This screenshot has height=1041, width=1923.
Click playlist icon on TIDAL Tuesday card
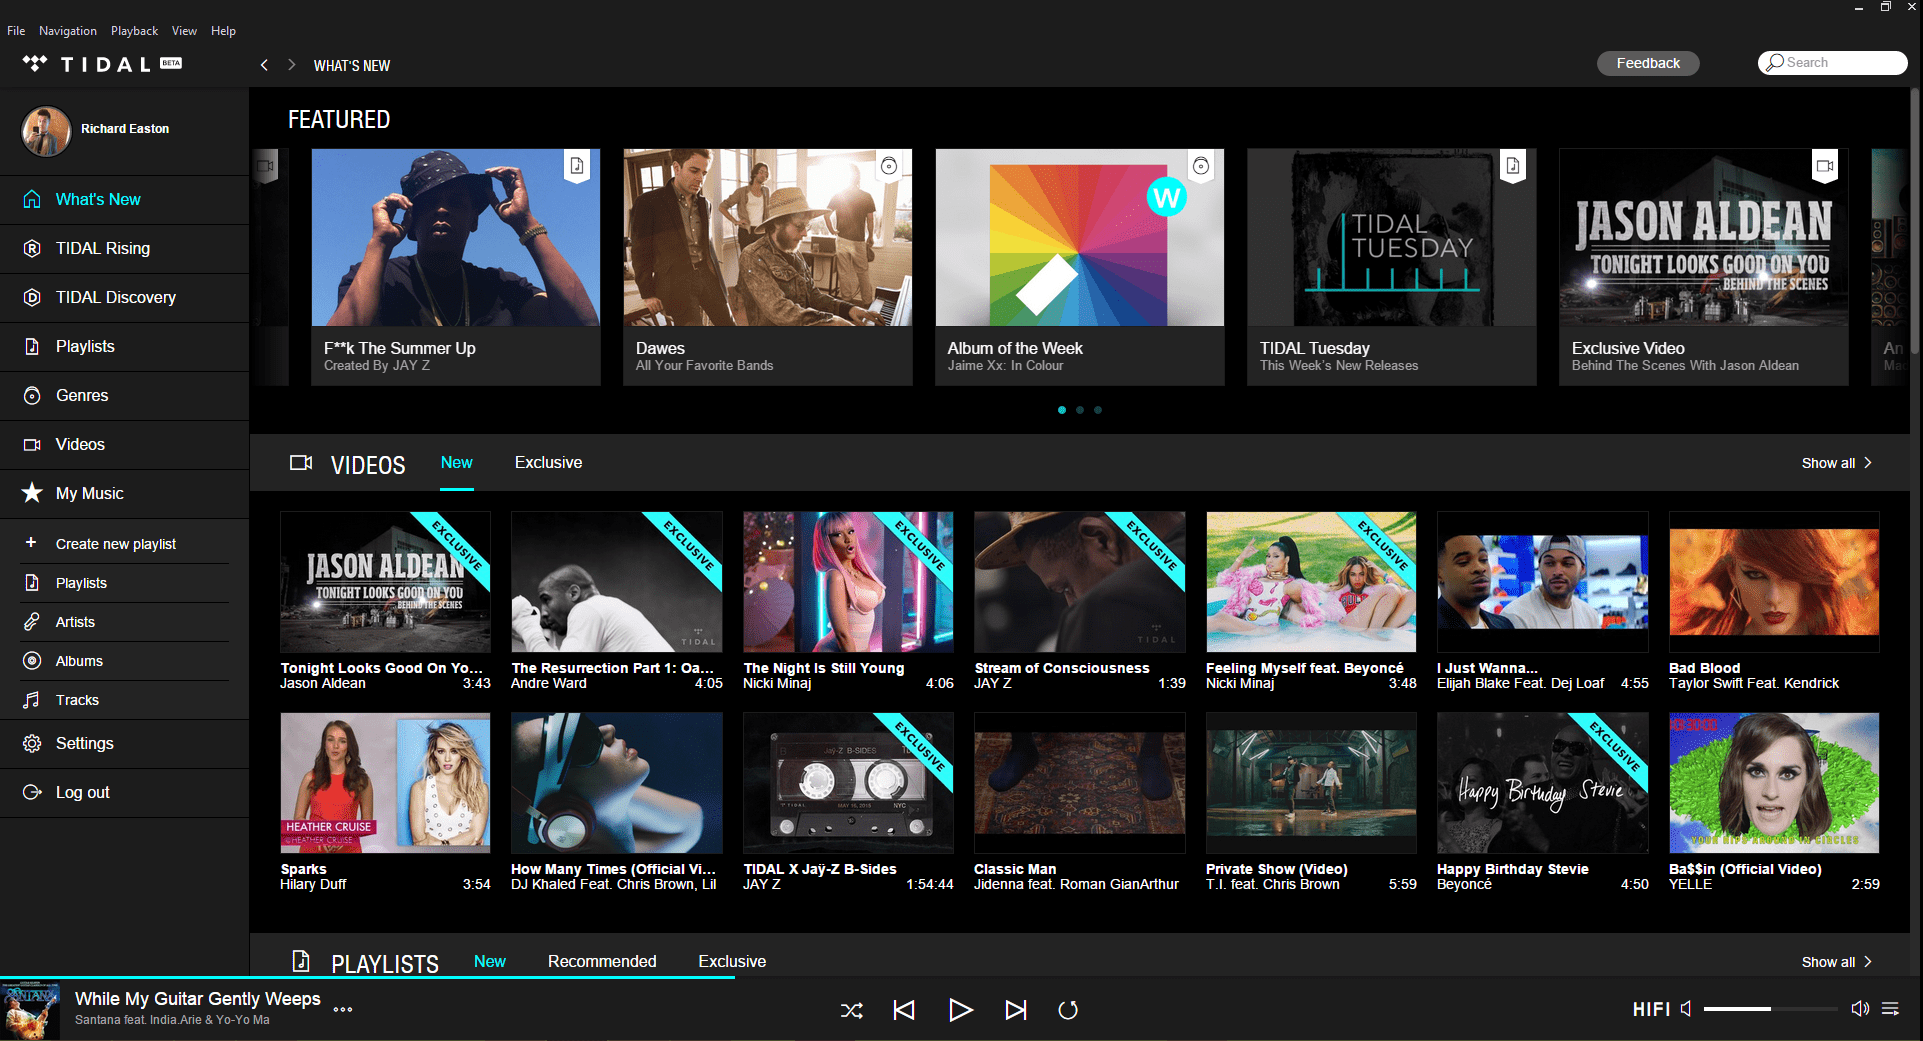click(x=1513, y=166)
